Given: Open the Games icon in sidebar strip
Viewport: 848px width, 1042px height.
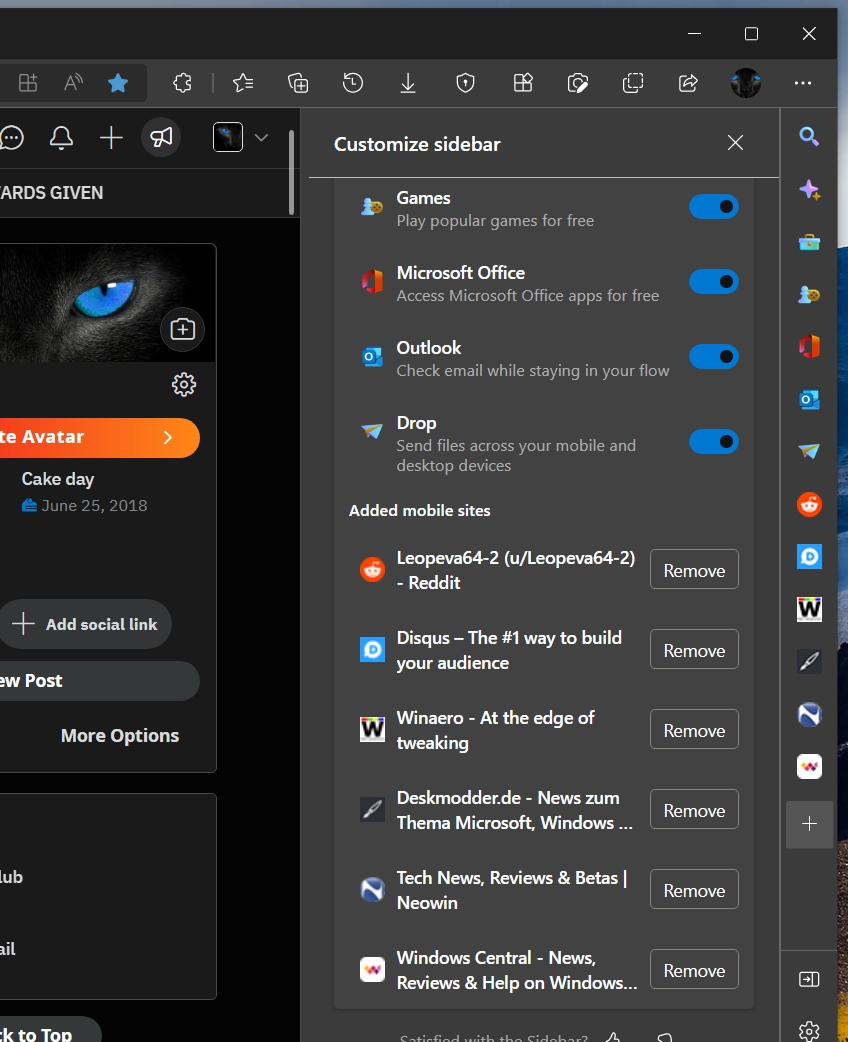Looking at the screenshot, I should click(809, 294).
